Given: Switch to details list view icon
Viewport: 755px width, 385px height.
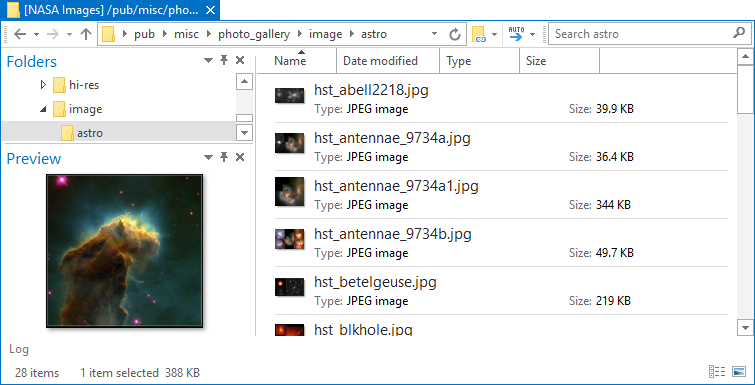Looking at the screenshot, I should [717, 372].
